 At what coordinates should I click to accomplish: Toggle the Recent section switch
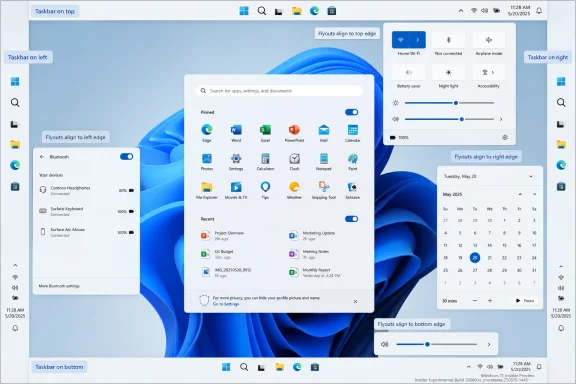tap(352, 219)
